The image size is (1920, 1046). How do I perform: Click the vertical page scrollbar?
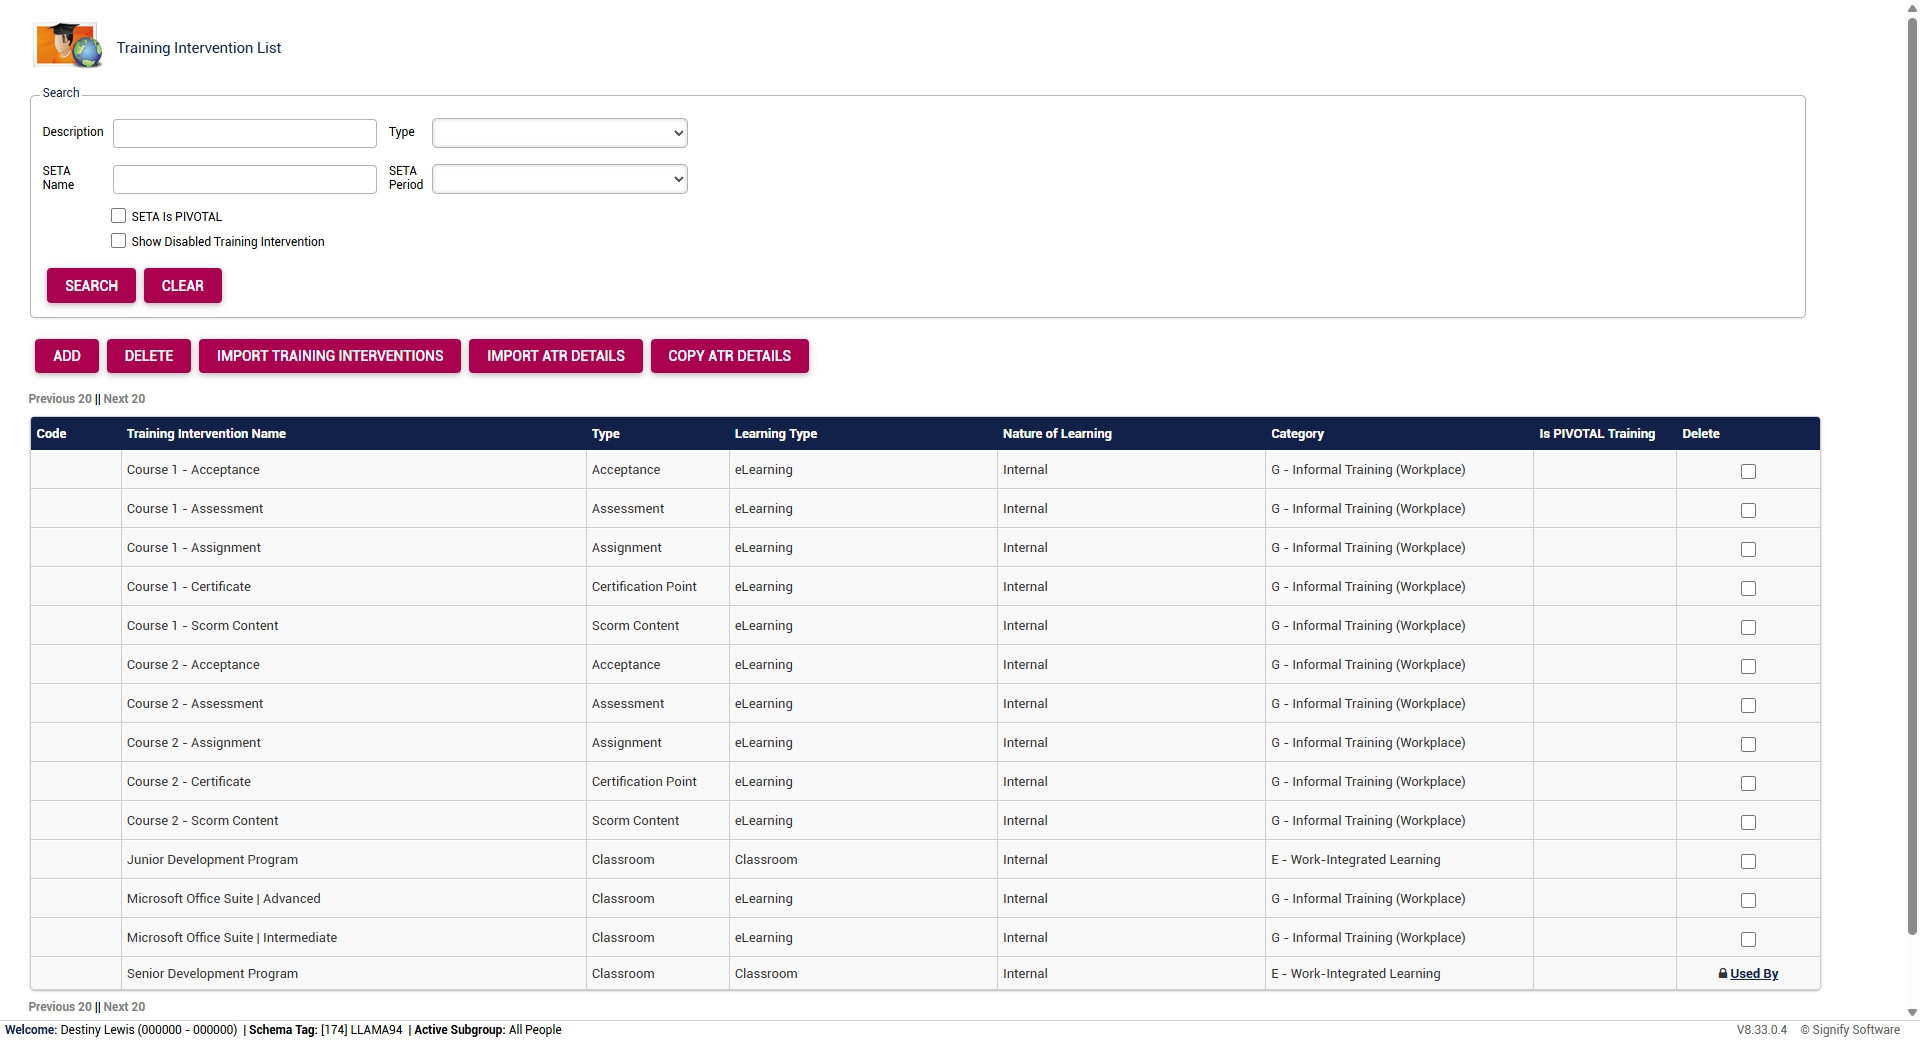1912,475
